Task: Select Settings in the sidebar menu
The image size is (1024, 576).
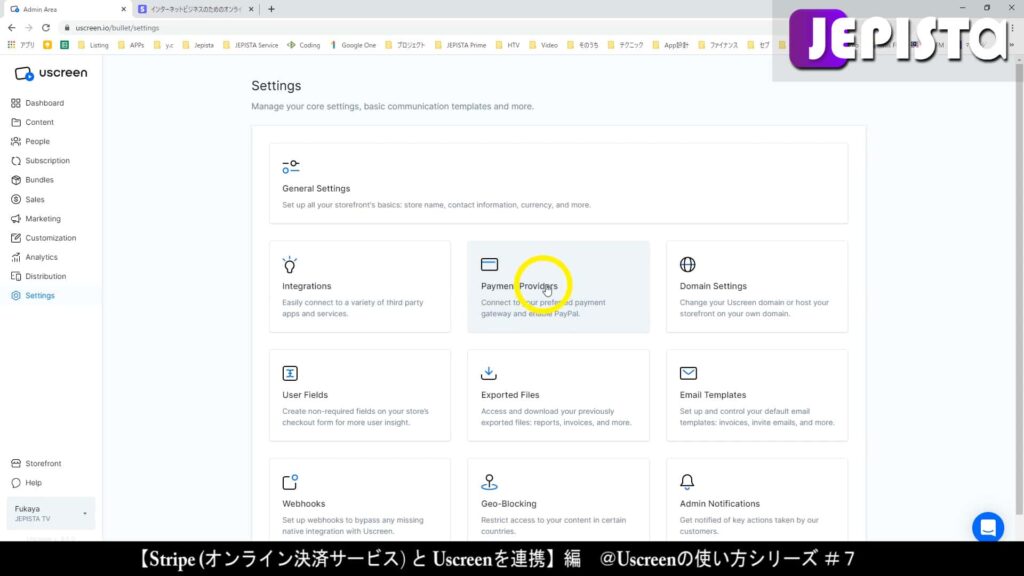Action: [x=33, y=296]
